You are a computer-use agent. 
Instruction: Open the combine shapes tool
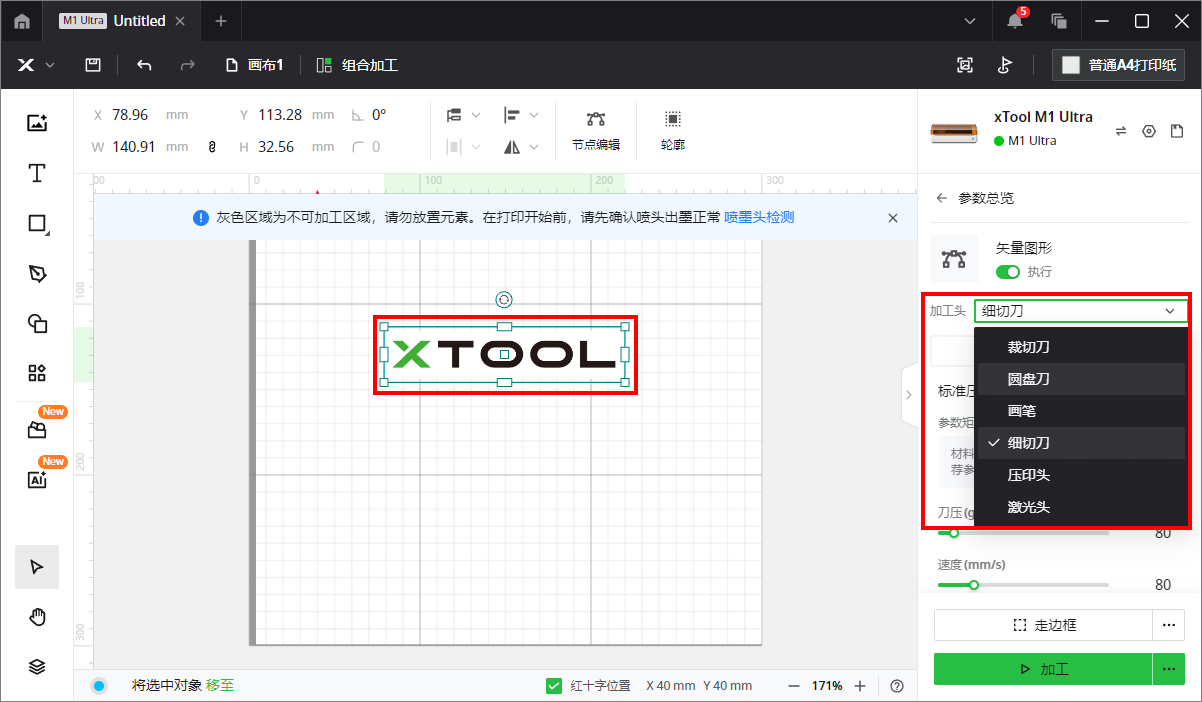pyautogui.click(x=37, y=323)
